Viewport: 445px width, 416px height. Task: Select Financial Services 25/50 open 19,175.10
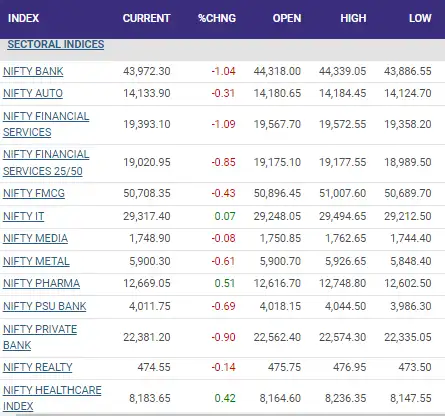point(277,162)
